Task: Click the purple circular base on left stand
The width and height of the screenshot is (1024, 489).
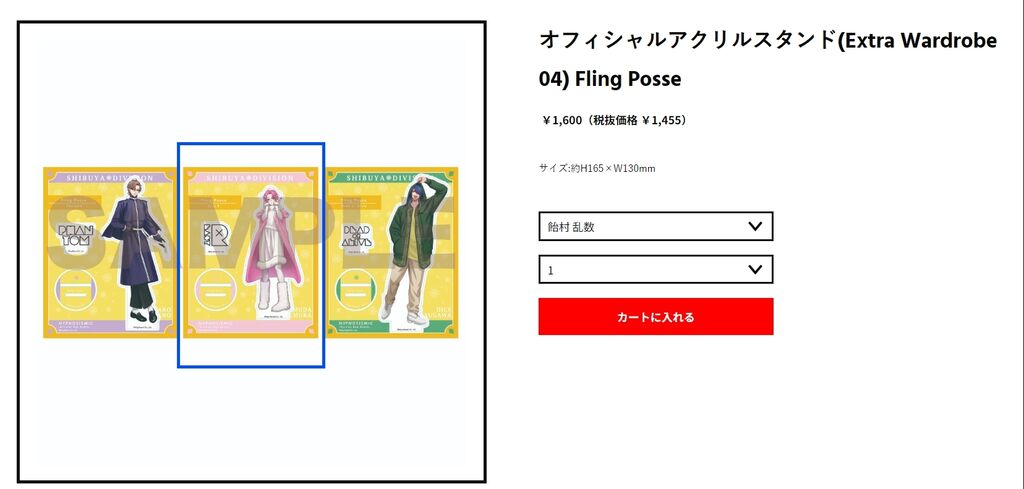Action: click(x=74, y=292)
